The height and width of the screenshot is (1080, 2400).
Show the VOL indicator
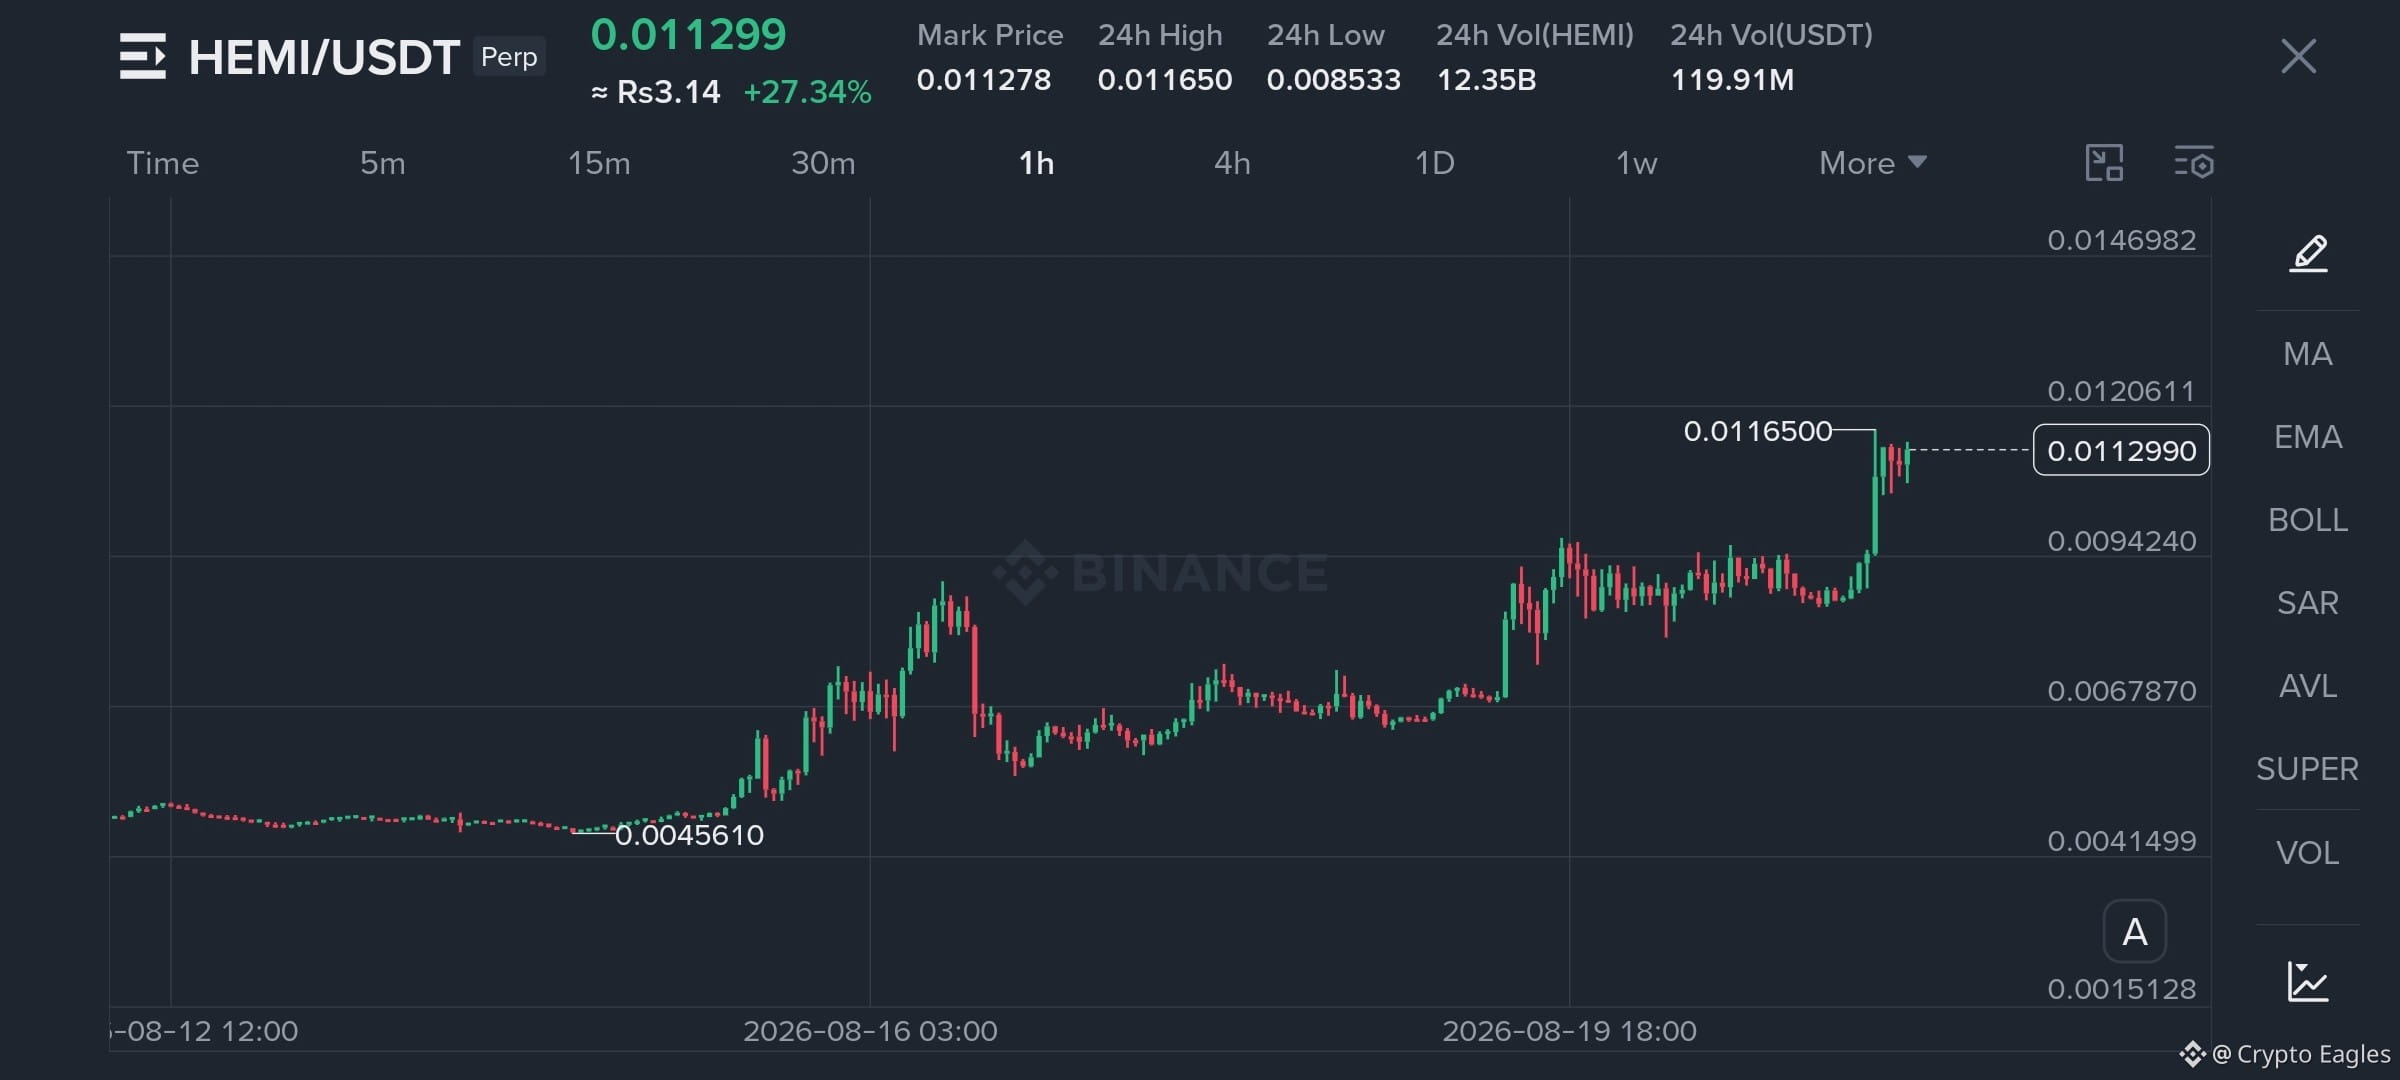[2308, 852]
